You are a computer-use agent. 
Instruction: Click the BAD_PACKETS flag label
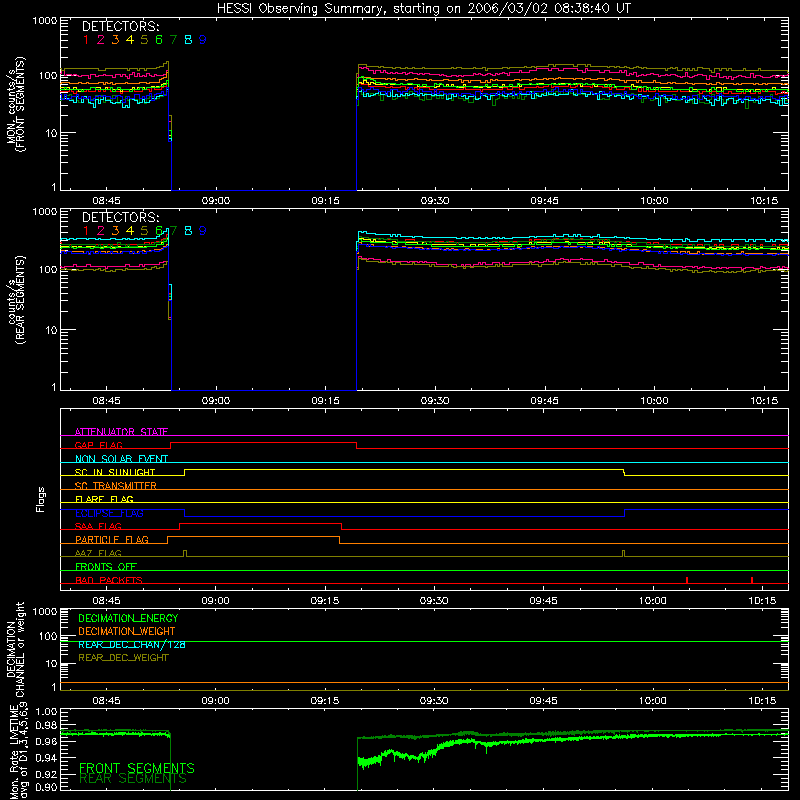coord(109,580)
